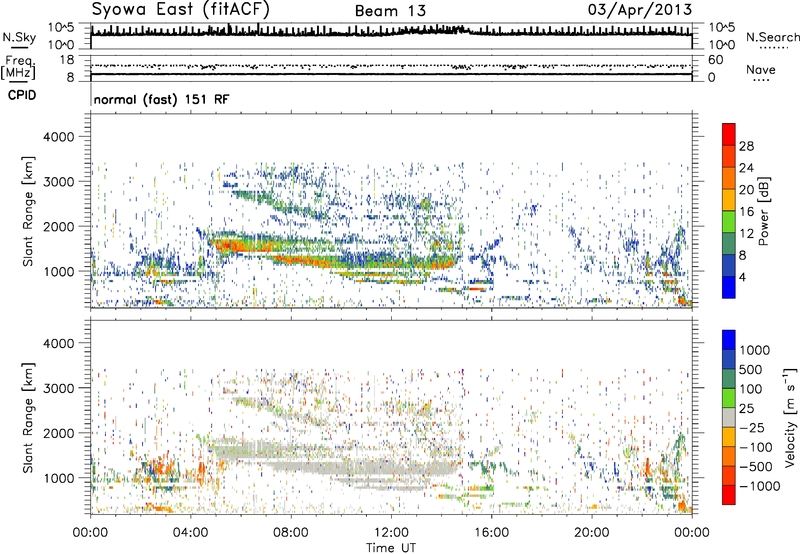This screenshot has width=800, height=554.
Task: Click the '3000' tick on velocity panel
Action: 58,388
